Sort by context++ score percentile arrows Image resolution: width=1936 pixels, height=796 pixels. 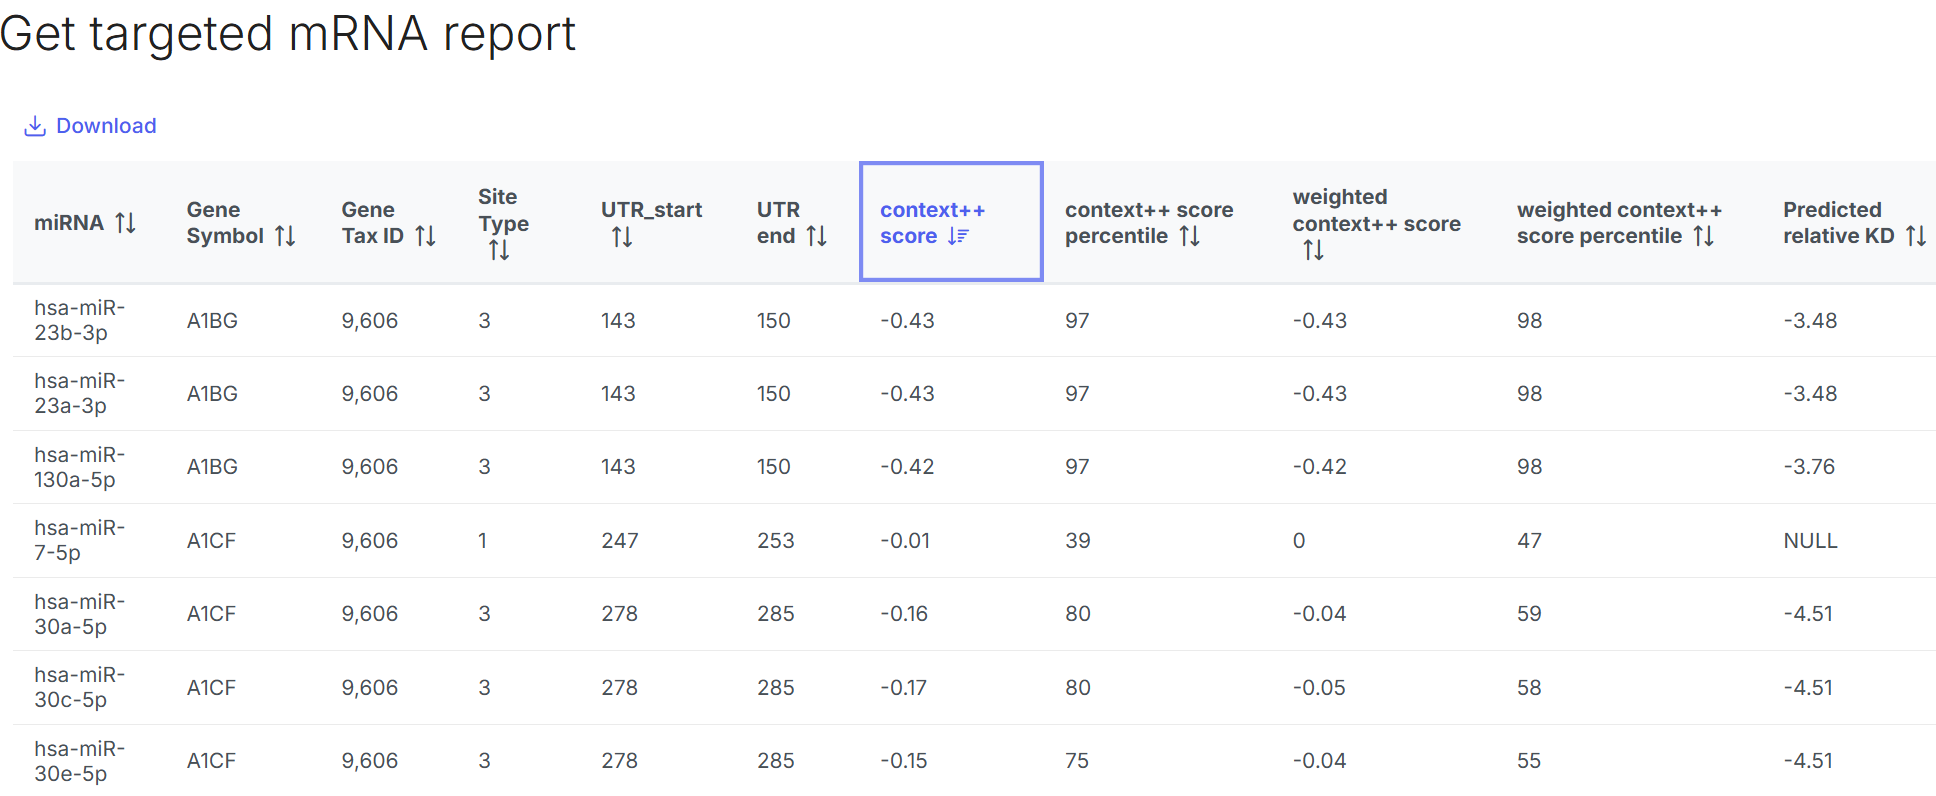click(1189, 236)
